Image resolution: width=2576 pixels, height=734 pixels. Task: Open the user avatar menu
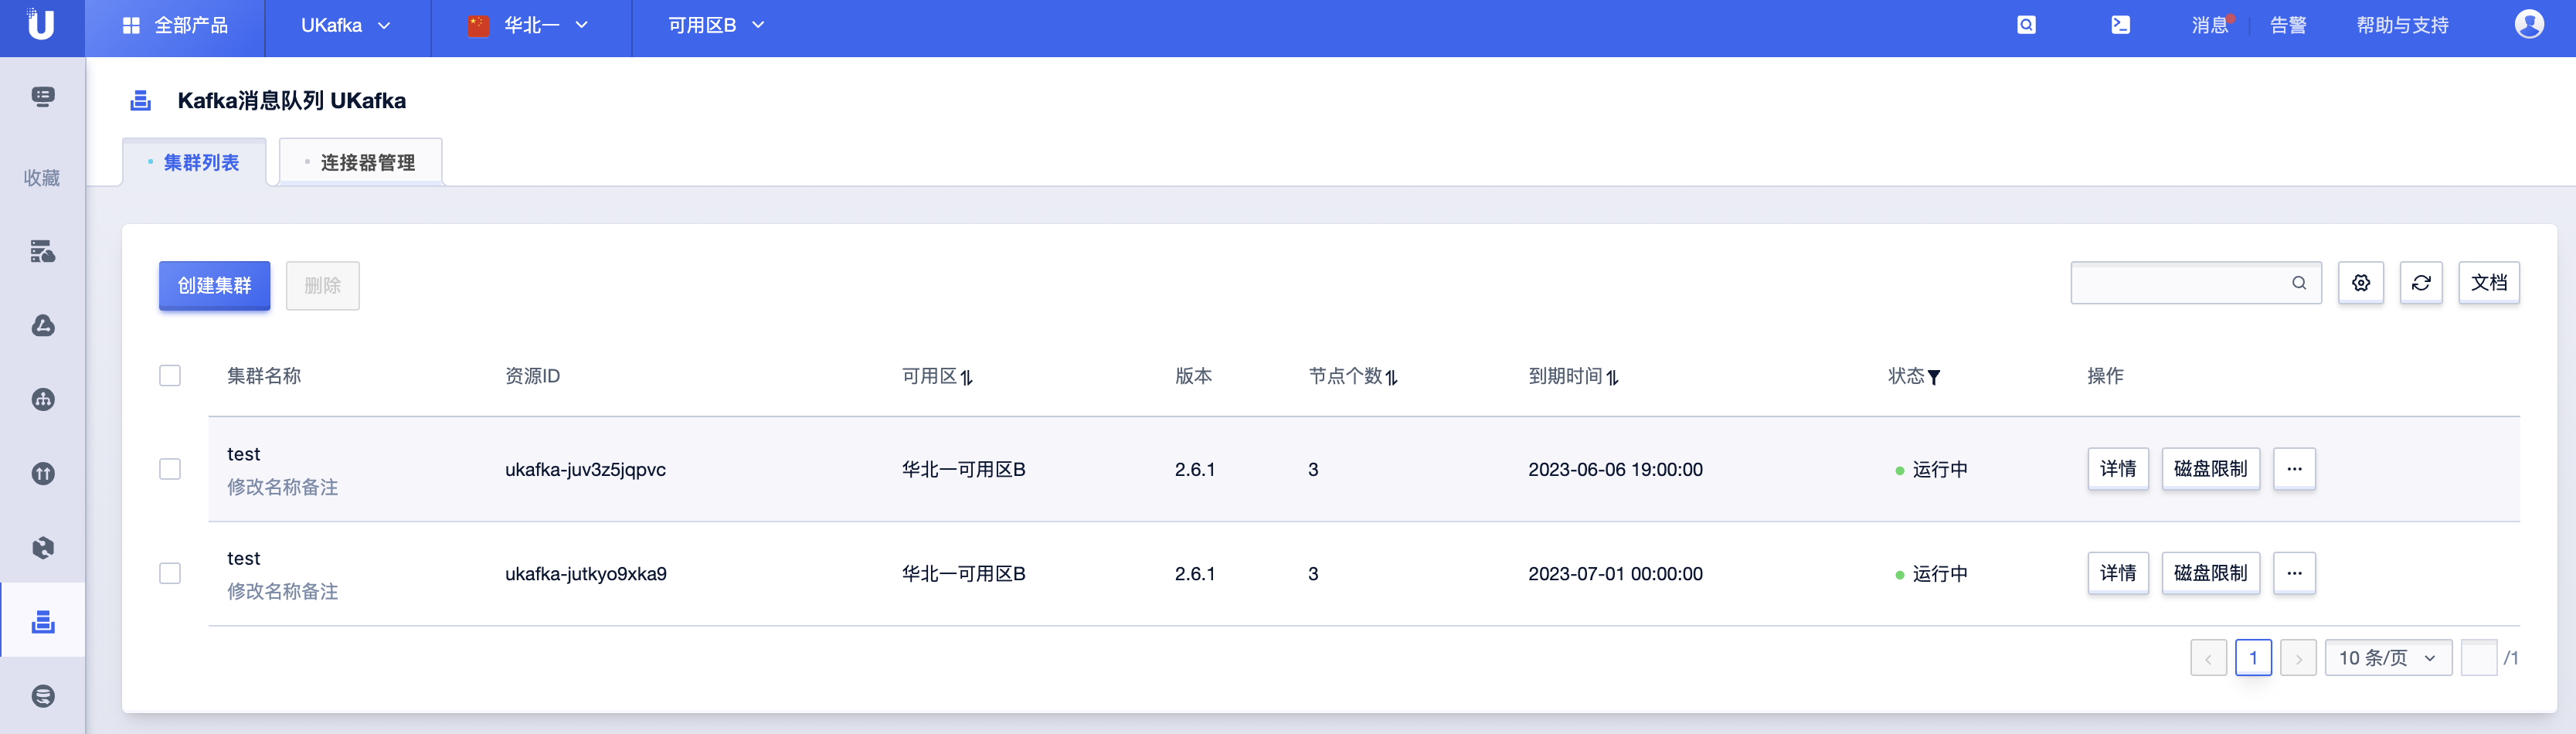tap(2529, 24)
